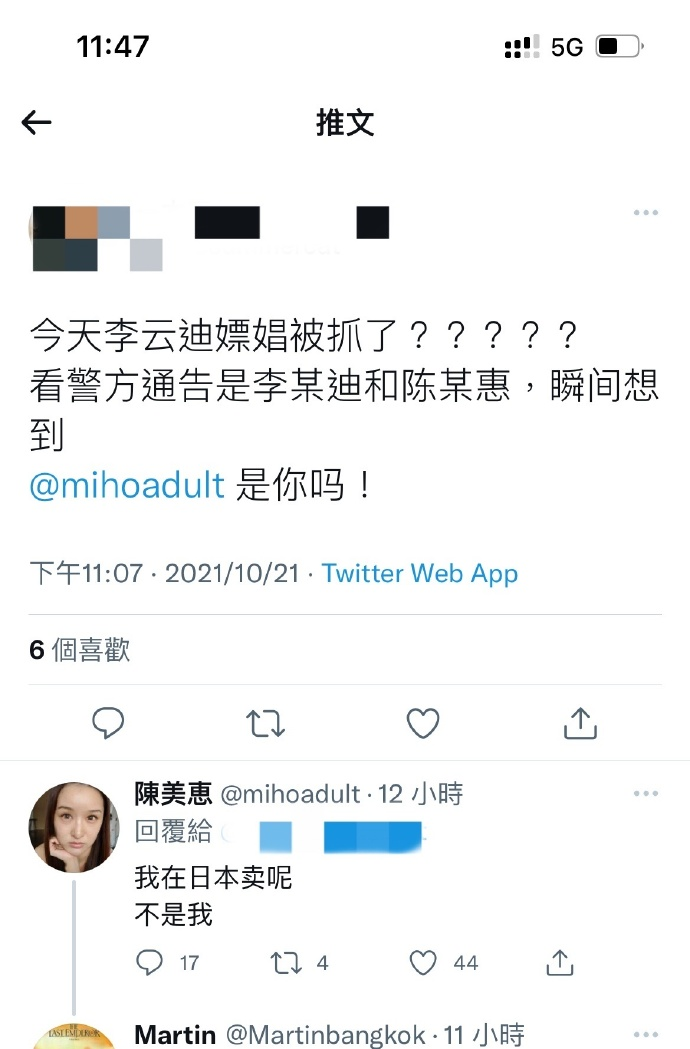Go back with the left arrow
690x1049 pixels.
point(36,122)
